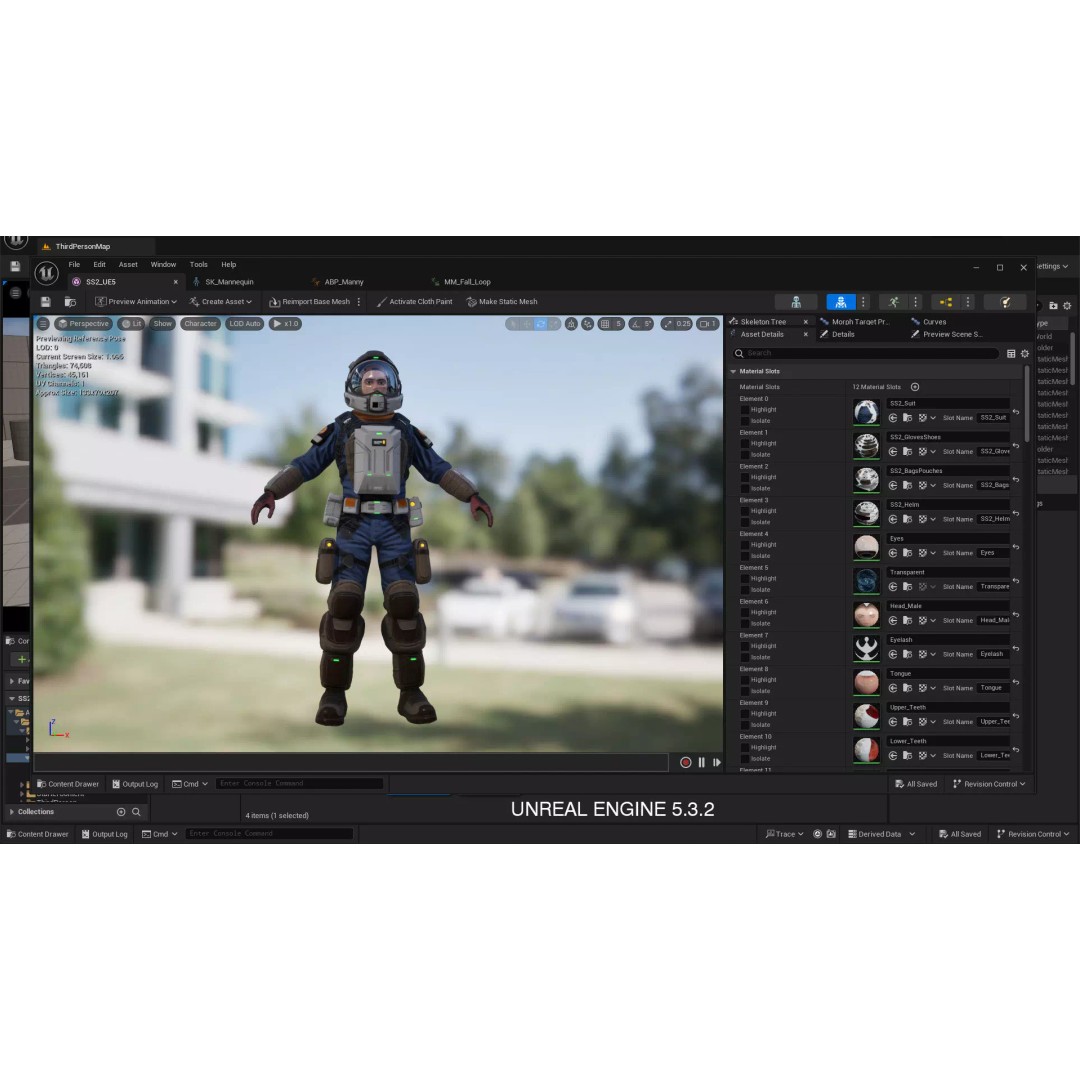Open the File menu
1080x1080 pixels.
[x=74, y=264]
